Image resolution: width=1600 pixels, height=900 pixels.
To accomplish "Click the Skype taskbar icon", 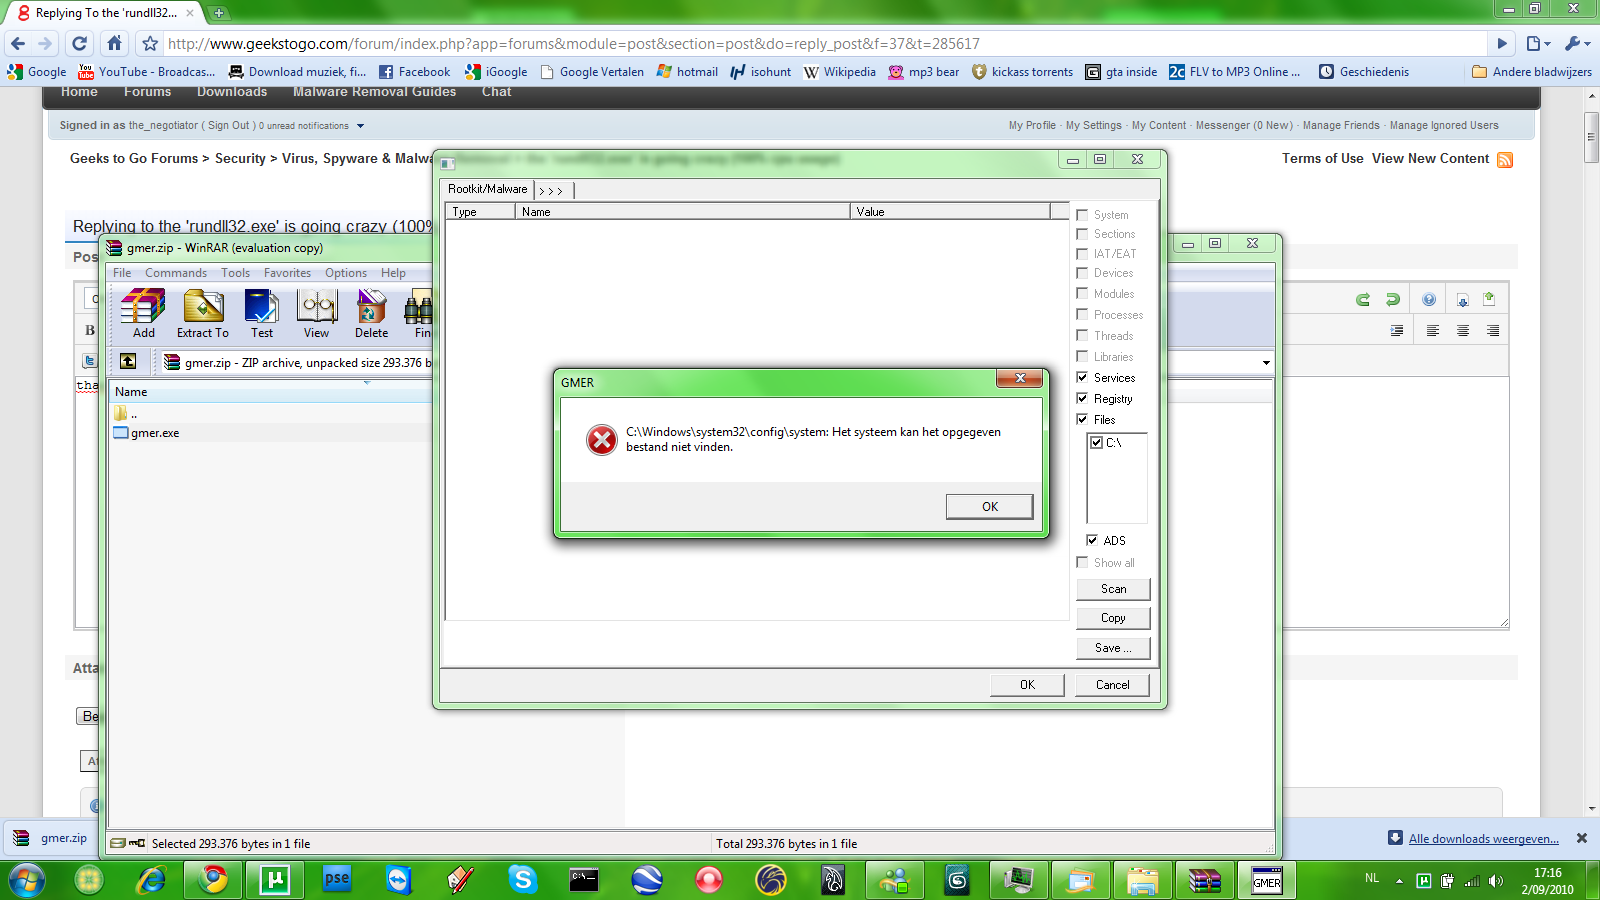I will click(x=522, y=880).
